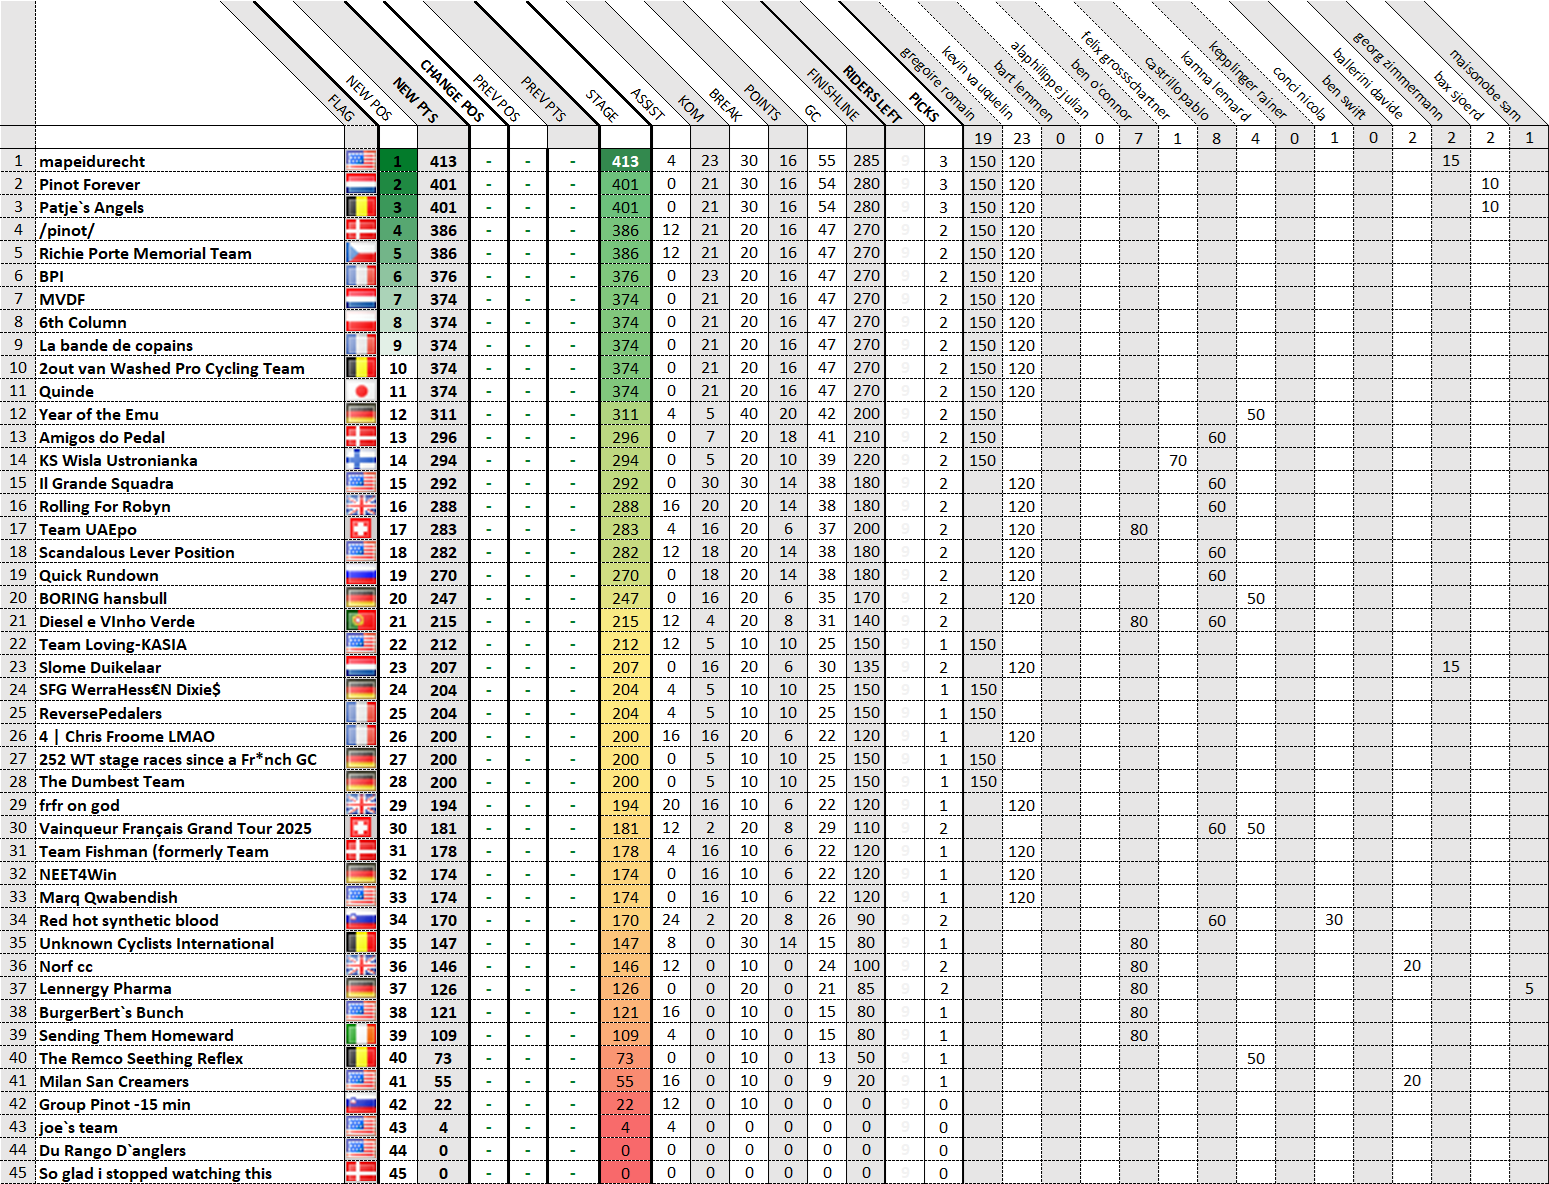
Task: Click the Swiss flag beside Team UAEpo
Action: pos(361,529)
